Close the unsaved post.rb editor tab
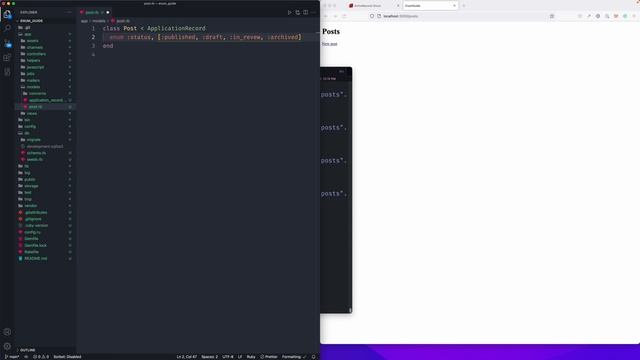The width and height of the screenshot is (640, 360). [108, 12]
